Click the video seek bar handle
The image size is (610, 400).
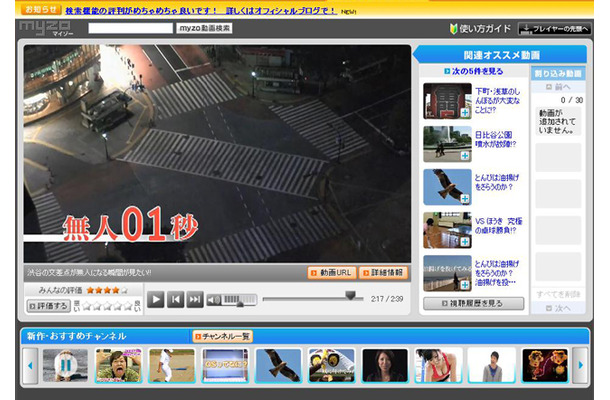click(351, 295)
